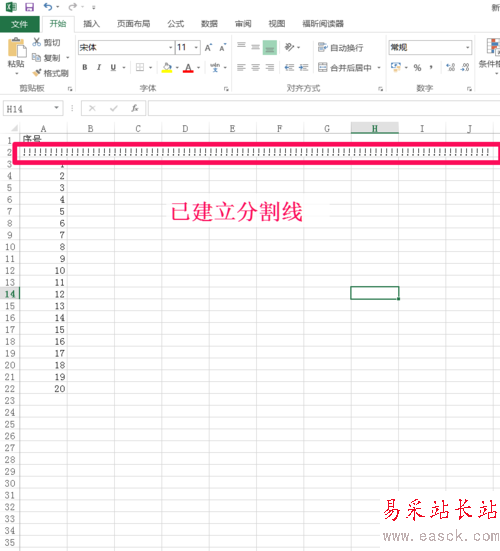Apply comma style
Image resolution: width=500 pixels, height=551 pixels.
[431, 67]
